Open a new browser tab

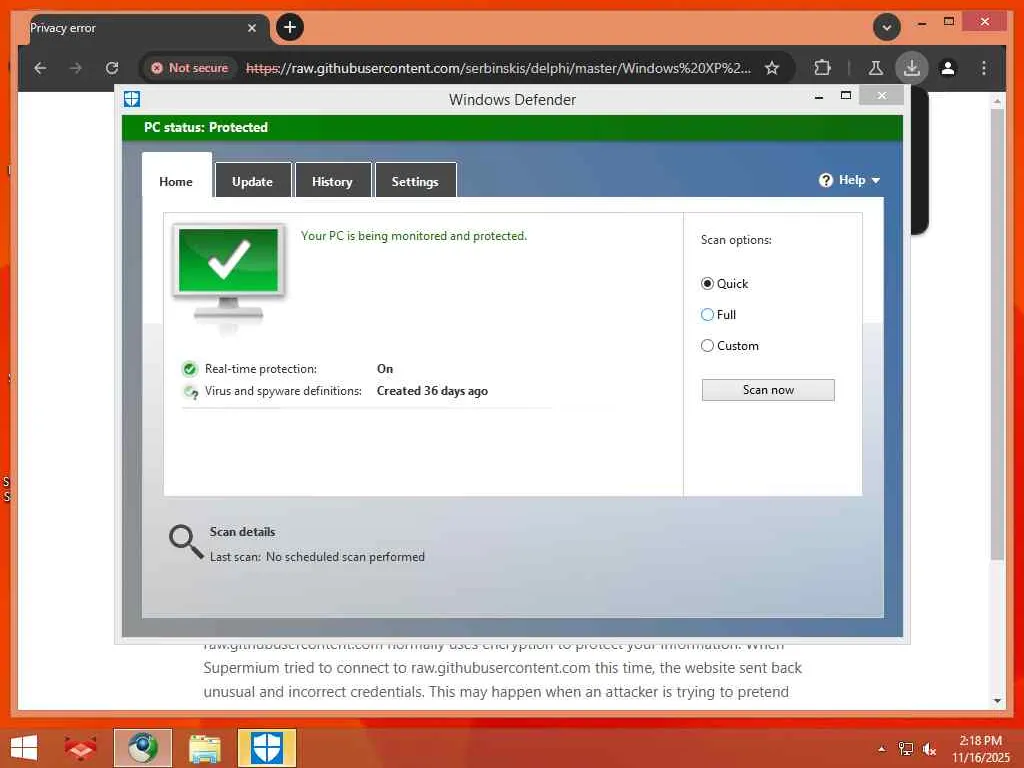[x=290, y=27]
